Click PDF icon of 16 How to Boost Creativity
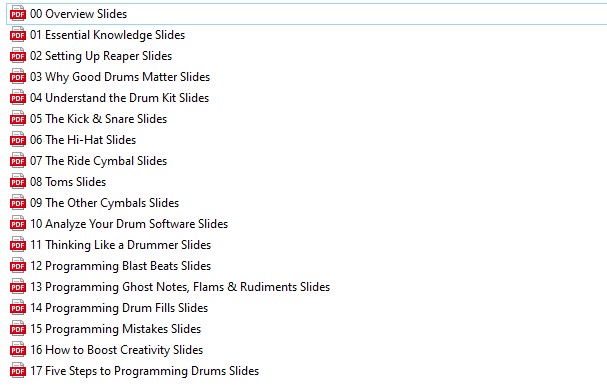The width and height of the screenshot is (607, 389). pyautogui.click(x=18, y=349)
